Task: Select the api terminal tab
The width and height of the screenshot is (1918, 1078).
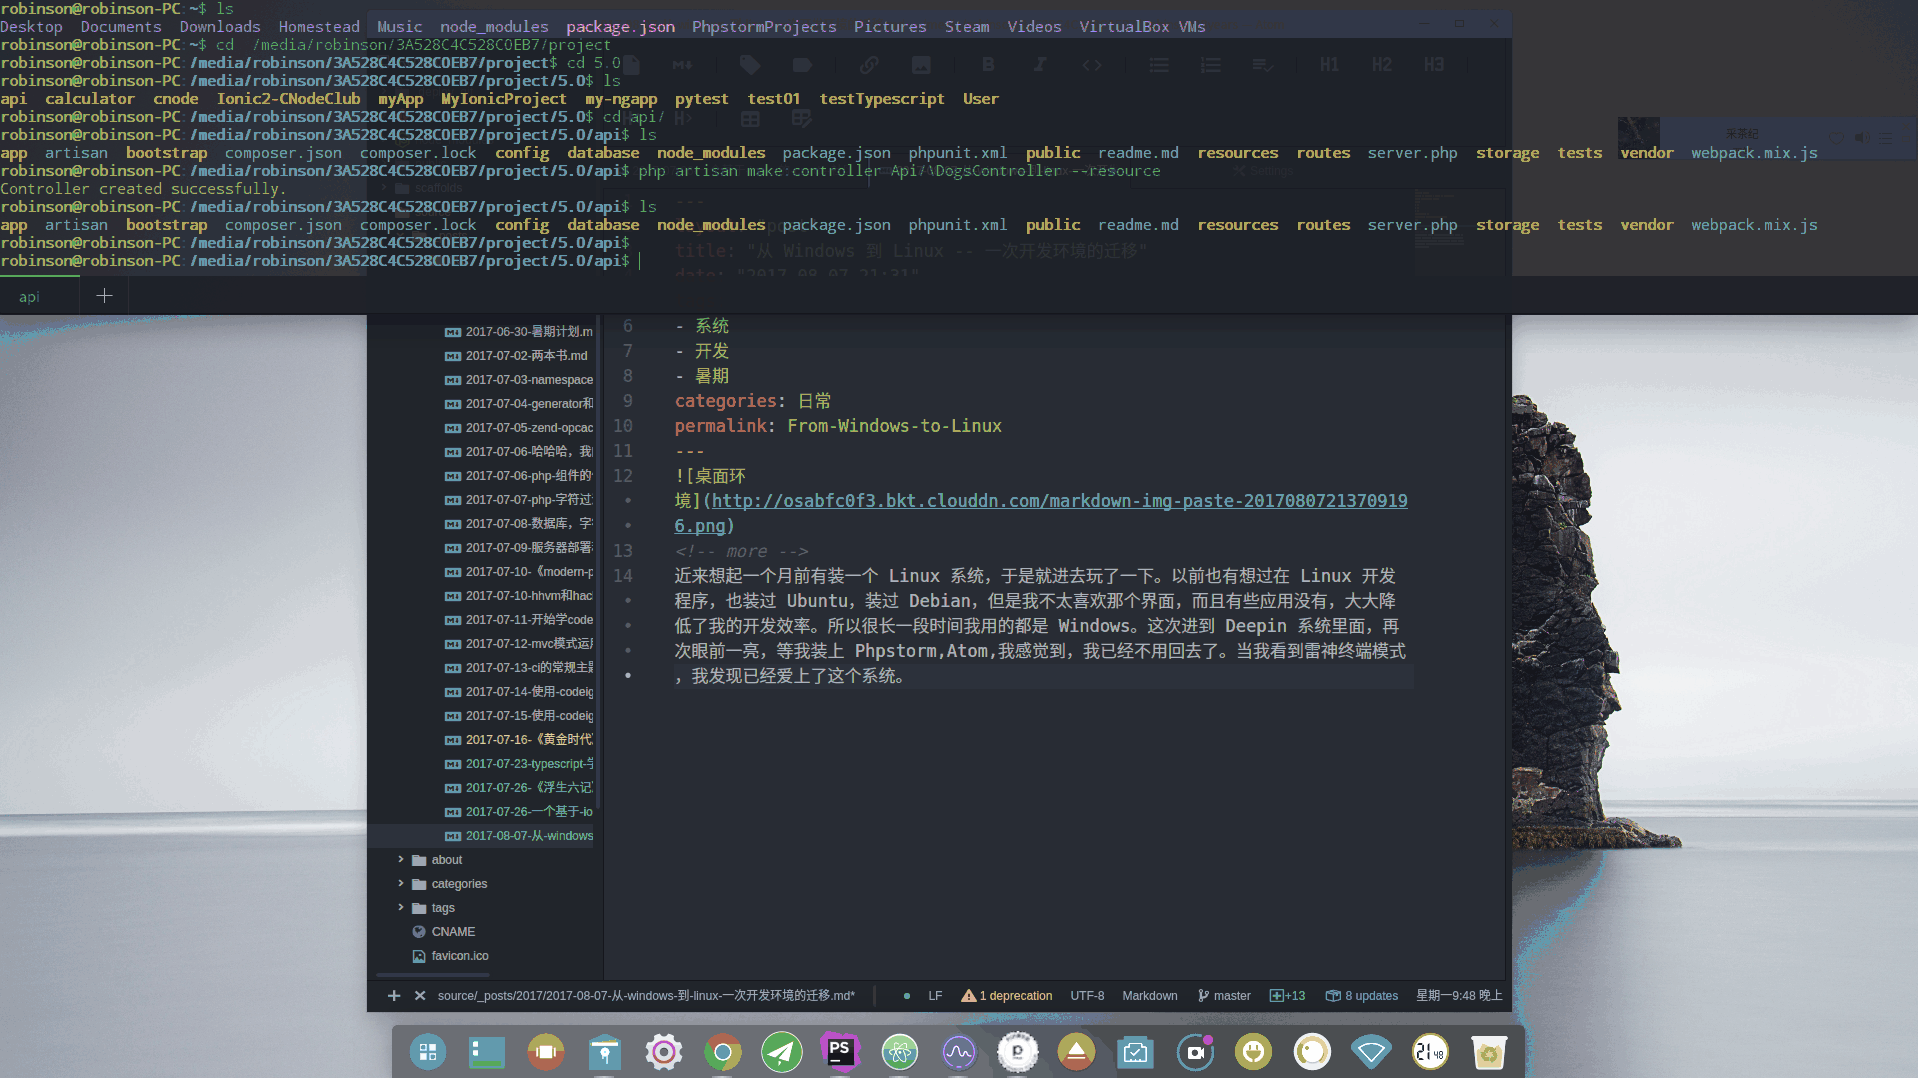Action: click(x=30, y=297)
